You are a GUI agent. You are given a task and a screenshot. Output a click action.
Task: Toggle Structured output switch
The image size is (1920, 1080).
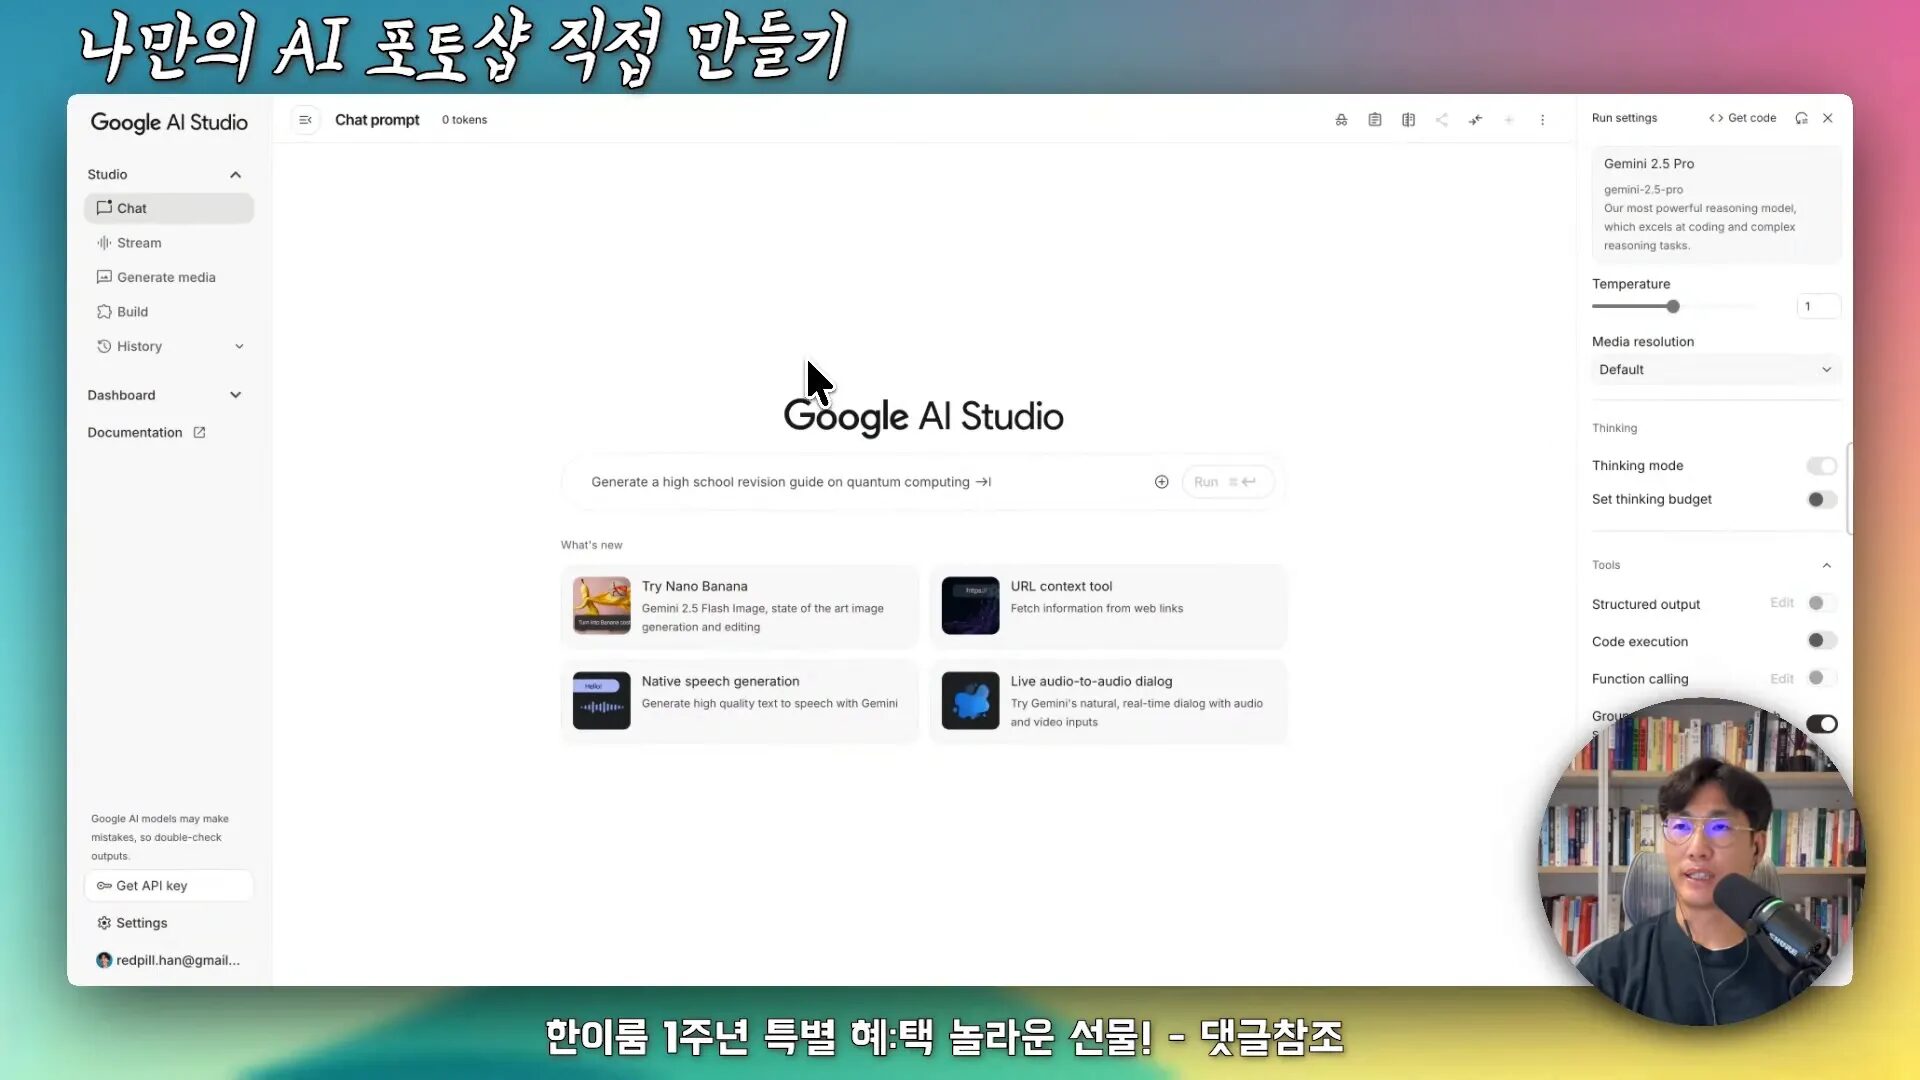1821,604
